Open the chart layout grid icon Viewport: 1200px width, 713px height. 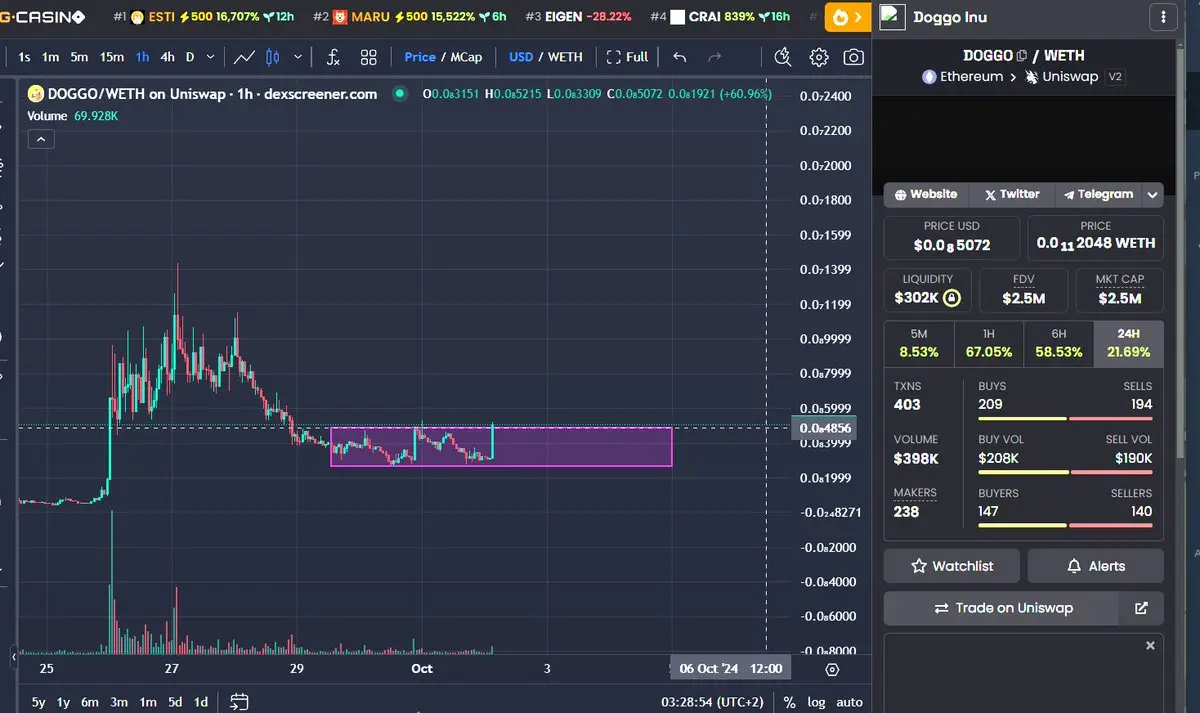tap(369, 57)
